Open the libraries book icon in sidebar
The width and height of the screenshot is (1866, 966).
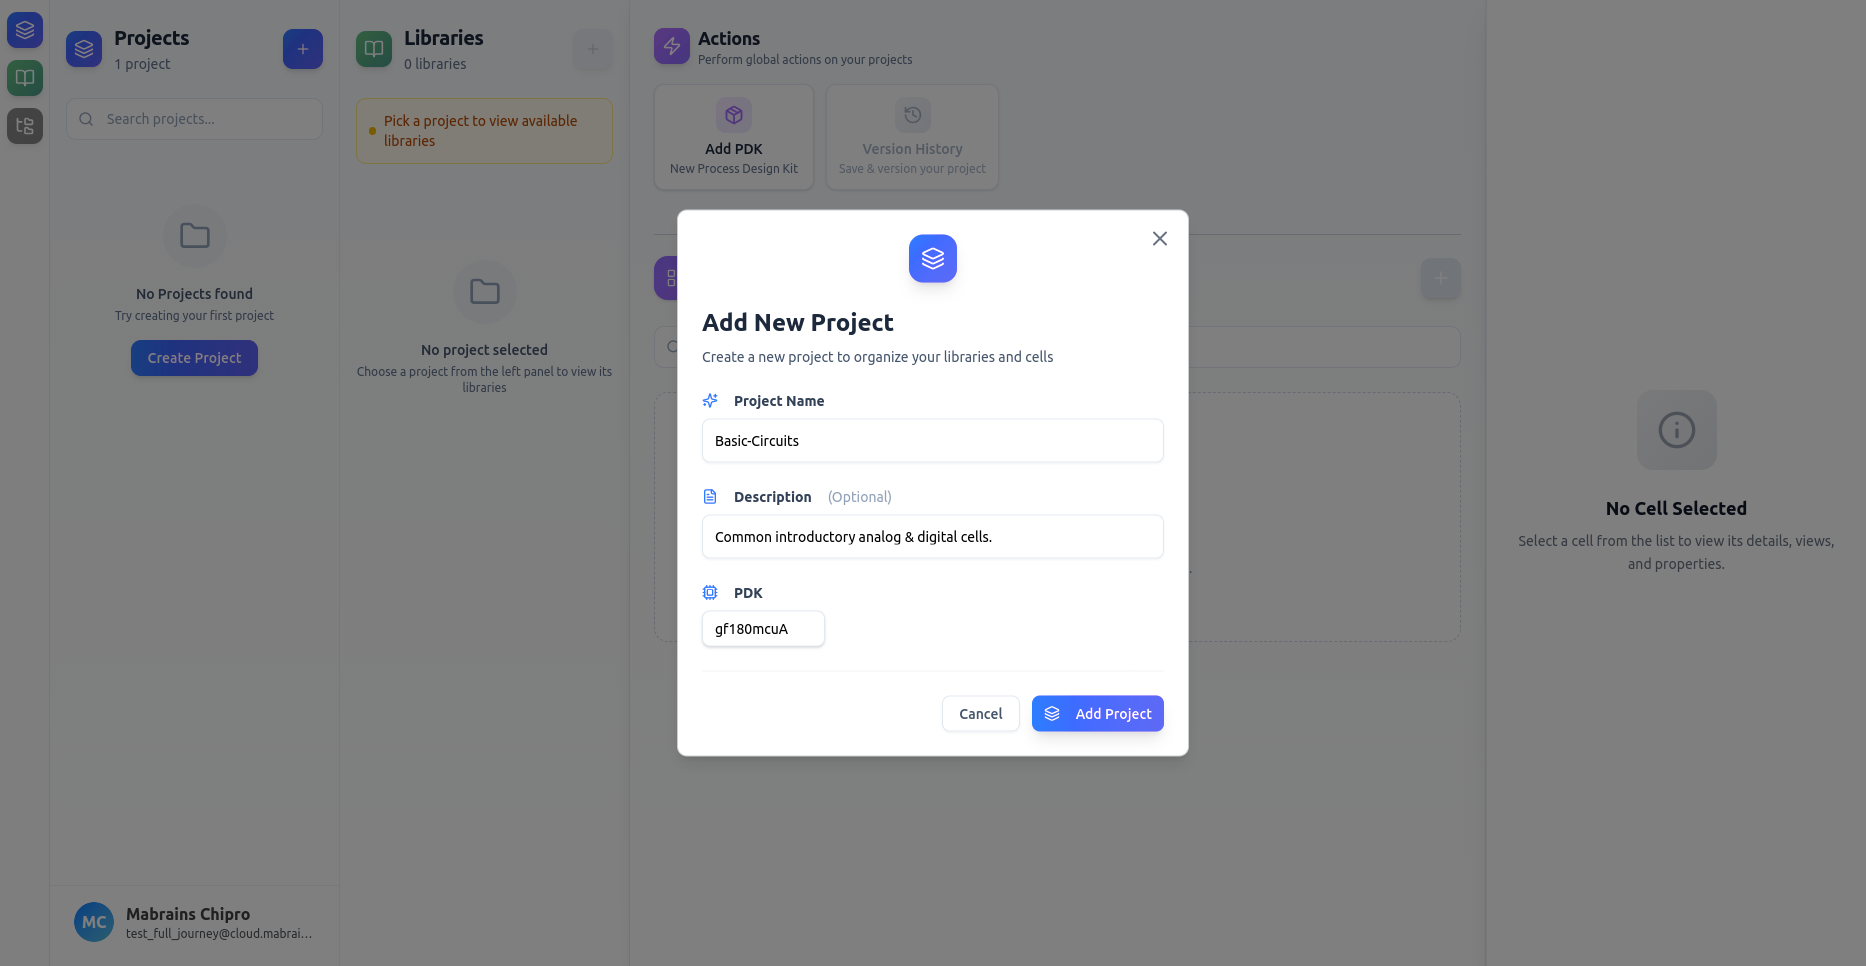pos(25,78)
